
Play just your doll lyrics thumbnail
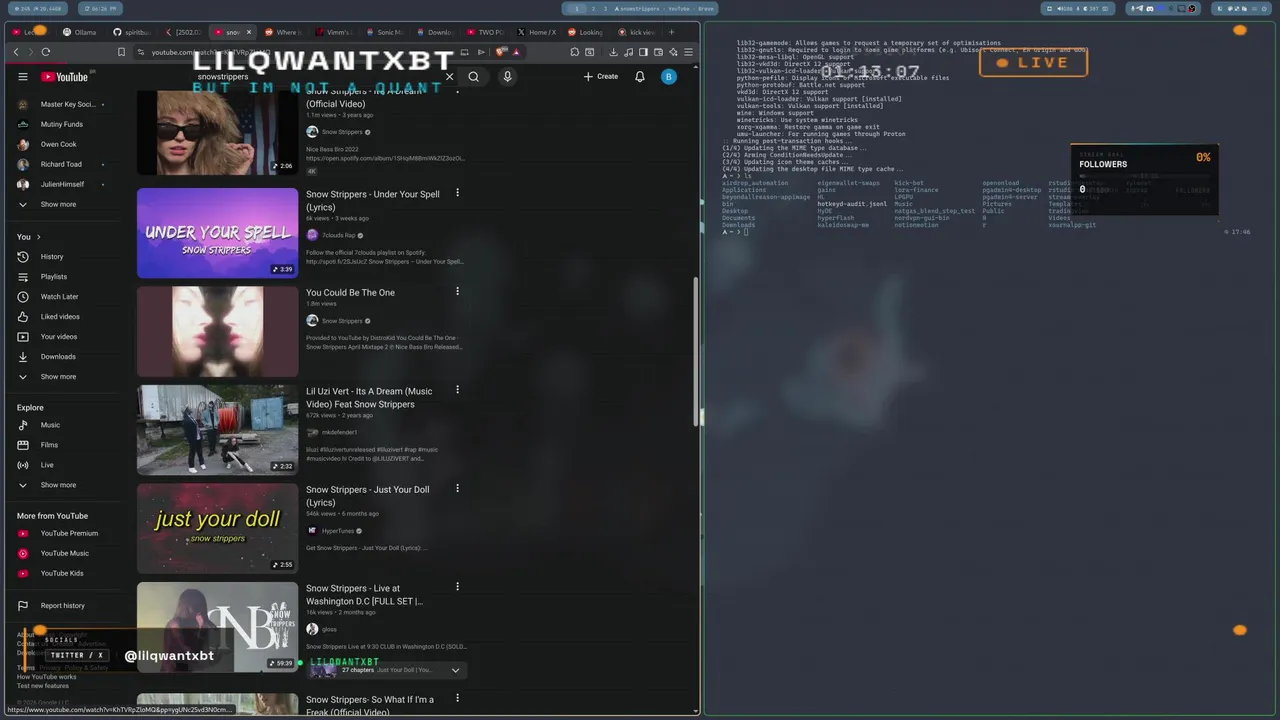[x=217, y=528]
